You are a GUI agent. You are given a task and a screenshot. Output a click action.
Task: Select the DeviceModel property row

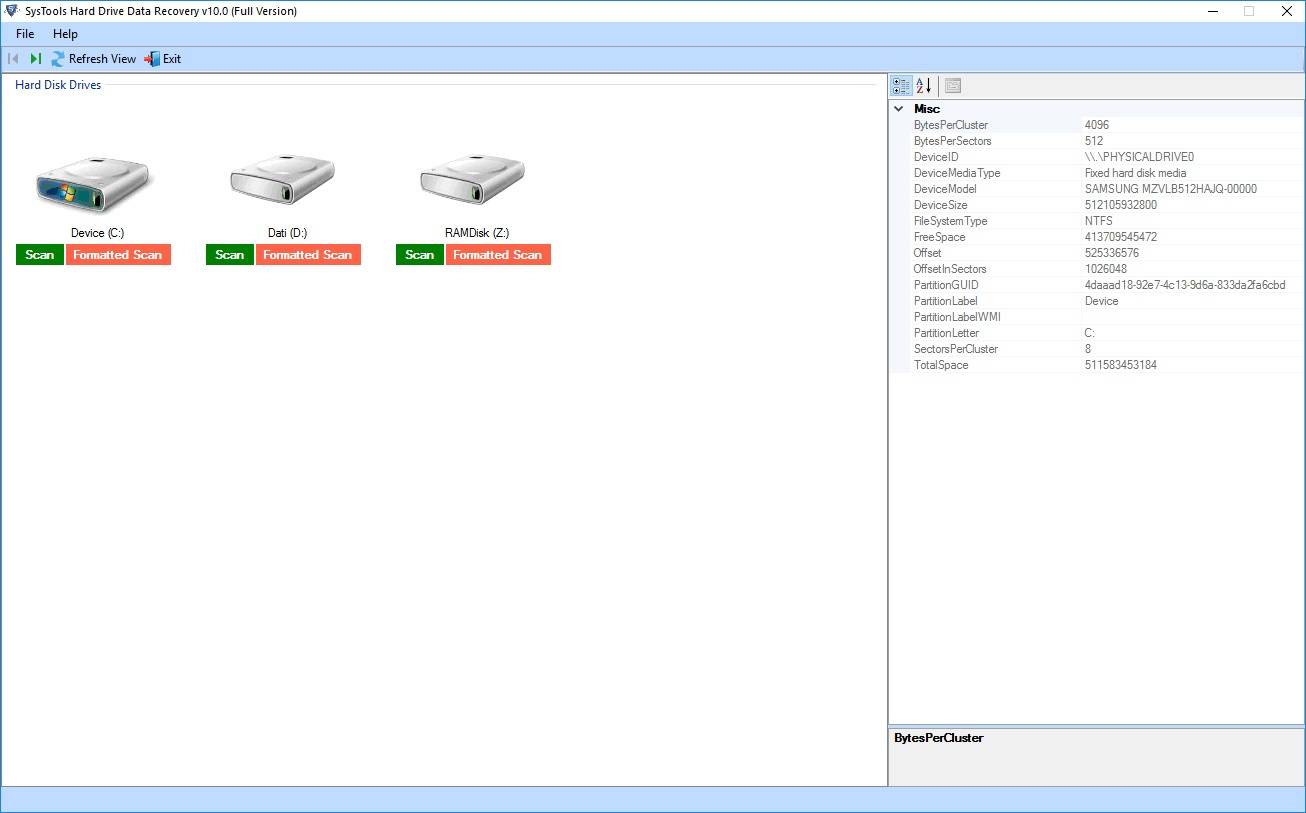click(x=1097, y=189)
